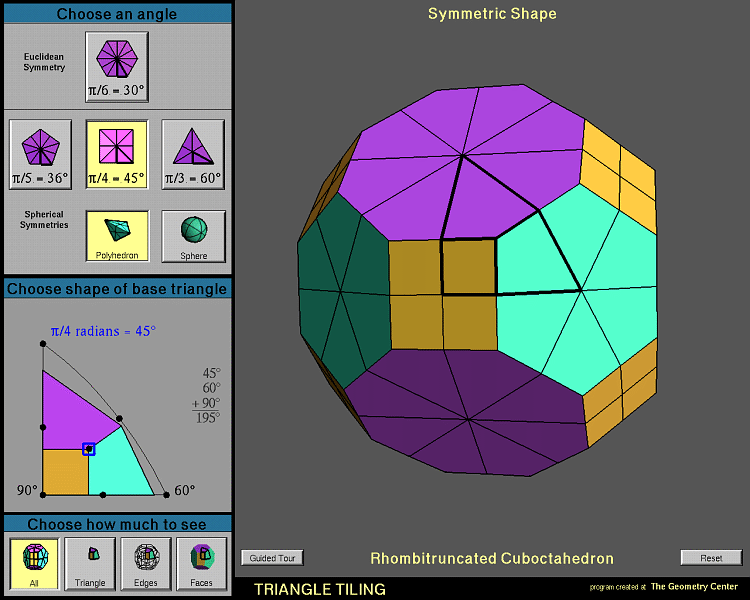Show only the base Triangle
750x600 pixels.
pos(90,564)
